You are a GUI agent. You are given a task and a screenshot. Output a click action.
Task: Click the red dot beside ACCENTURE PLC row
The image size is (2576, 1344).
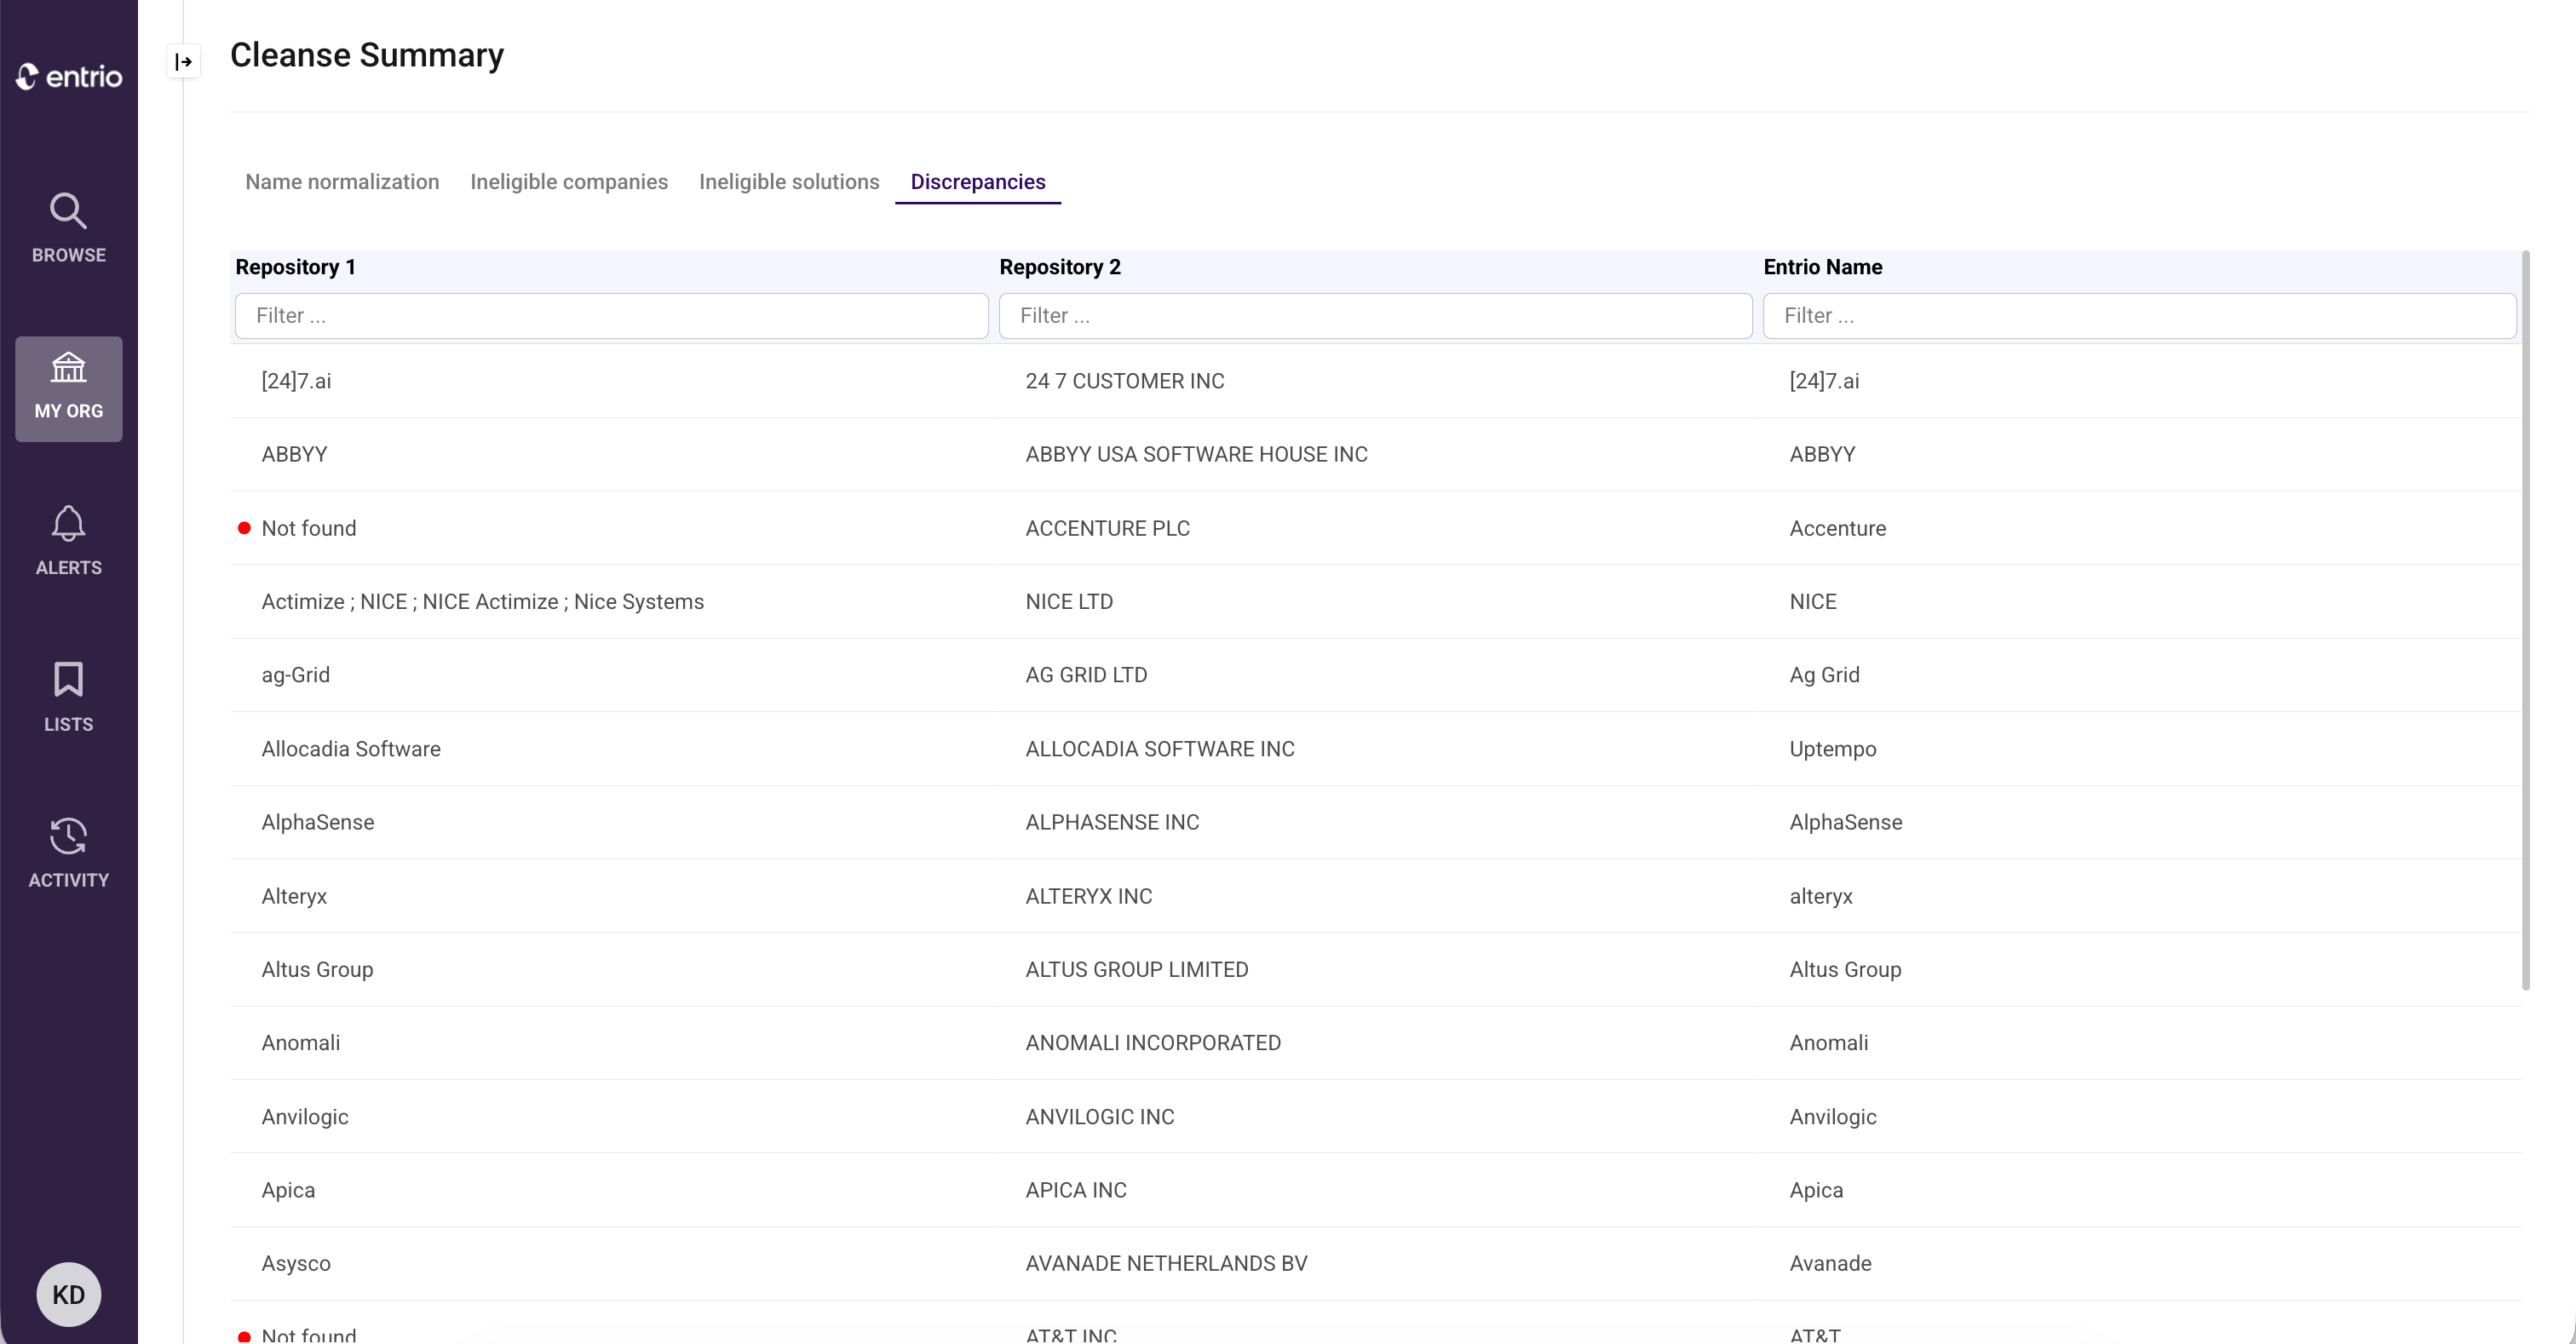[x=244, y=528]
